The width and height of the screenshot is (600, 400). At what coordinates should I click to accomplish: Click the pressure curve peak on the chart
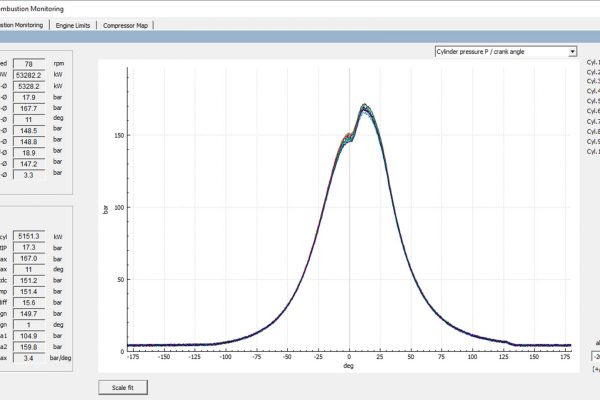click(x=365, y=107)
